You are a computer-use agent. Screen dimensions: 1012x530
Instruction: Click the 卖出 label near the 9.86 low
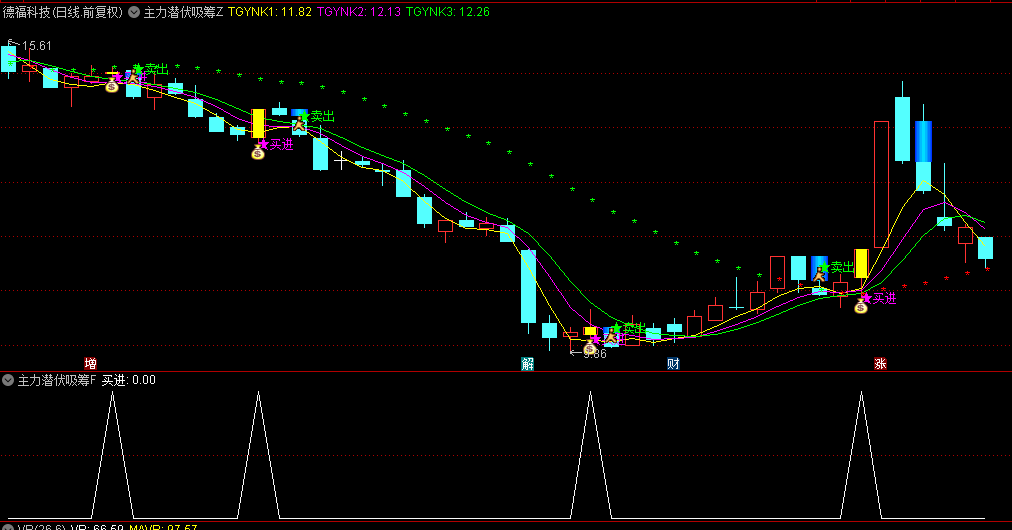633,329
